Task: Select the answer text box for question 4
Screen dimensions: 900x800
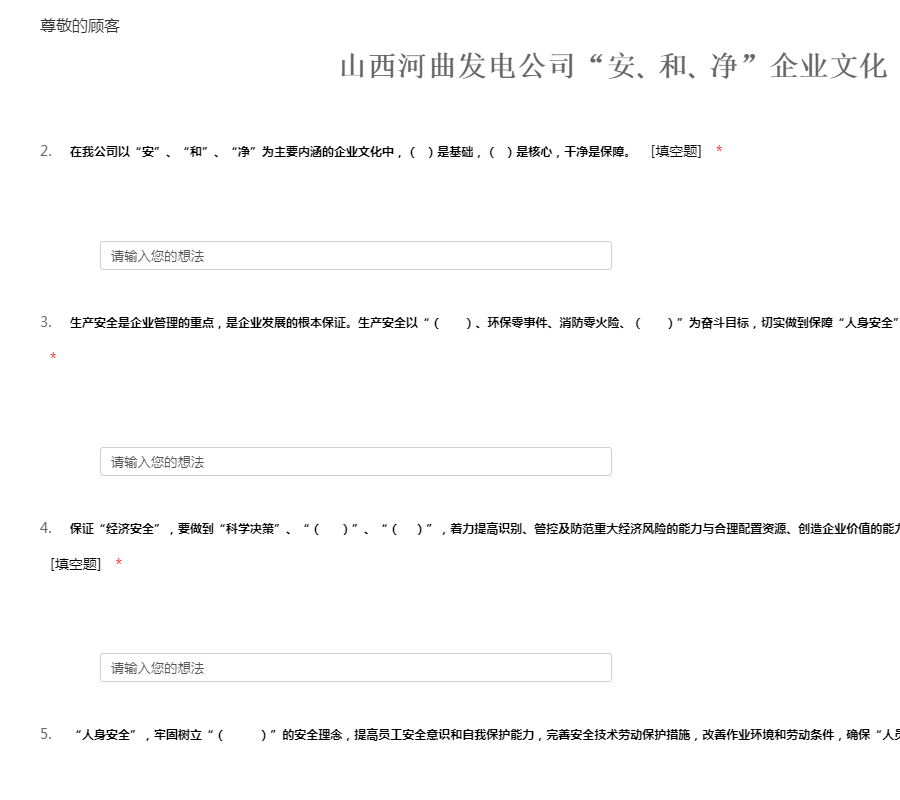Action: coord(355,668)
